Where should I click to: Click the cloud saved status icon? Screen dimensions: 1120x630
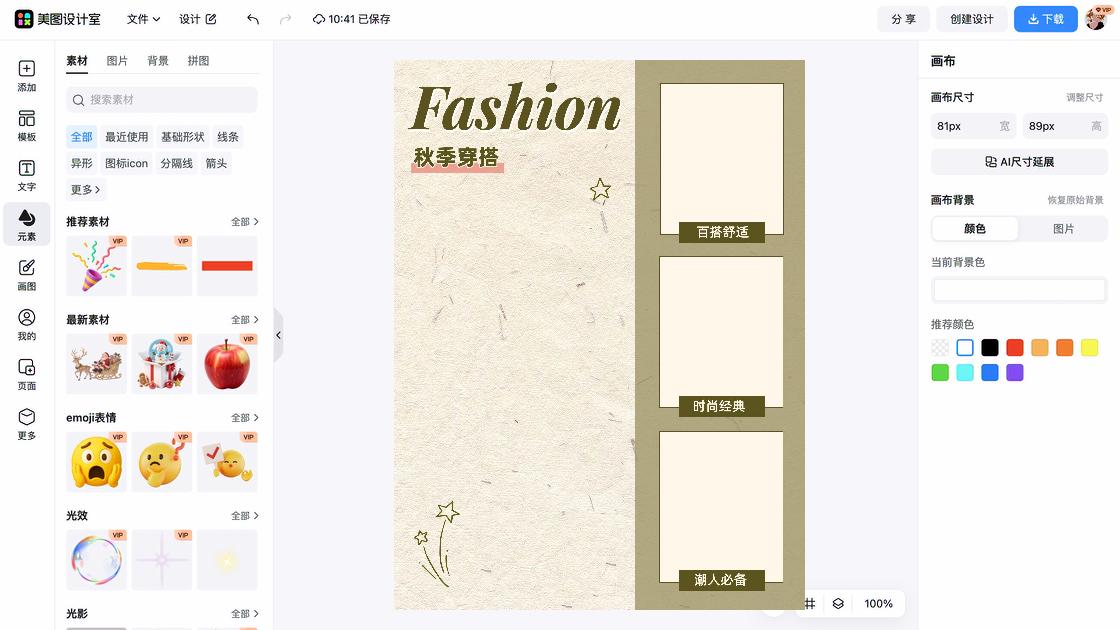tap(319, 19)
